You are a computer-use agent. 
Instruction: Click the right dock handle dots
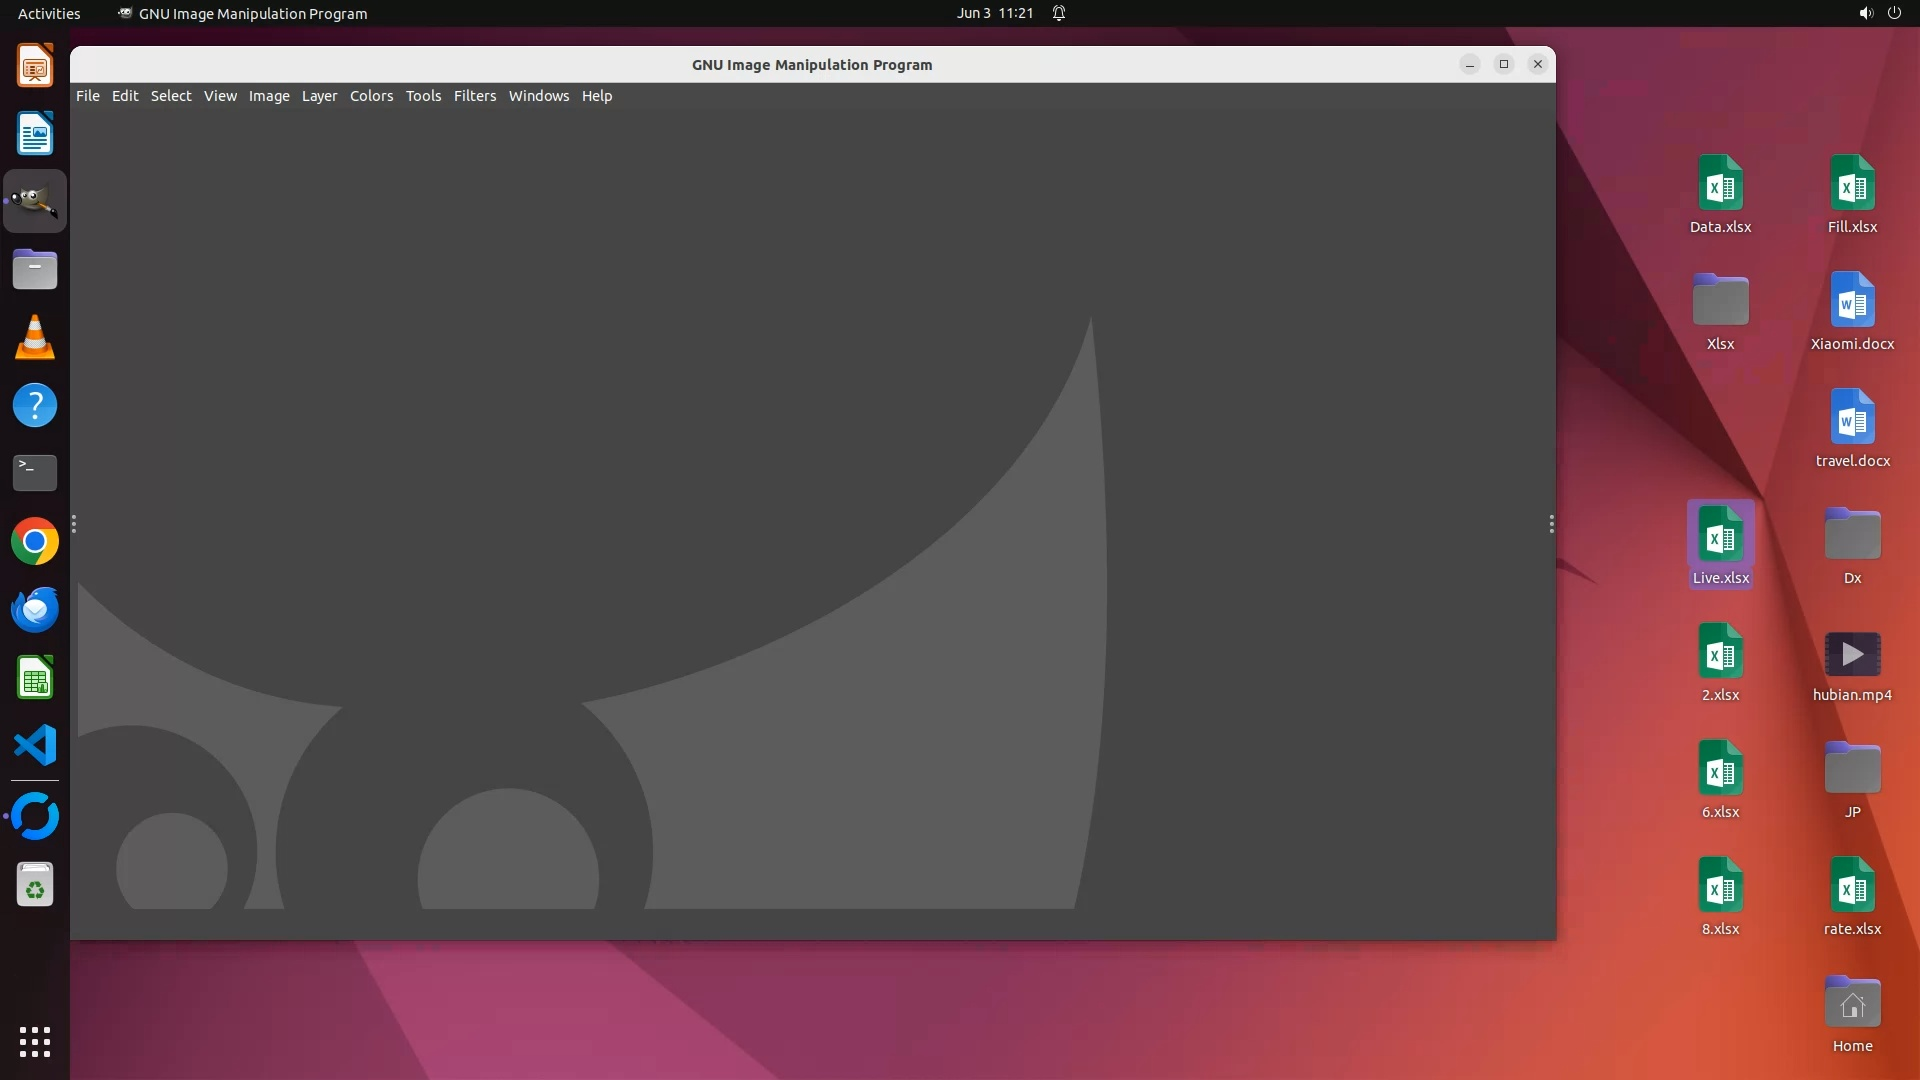[1551, 524]
